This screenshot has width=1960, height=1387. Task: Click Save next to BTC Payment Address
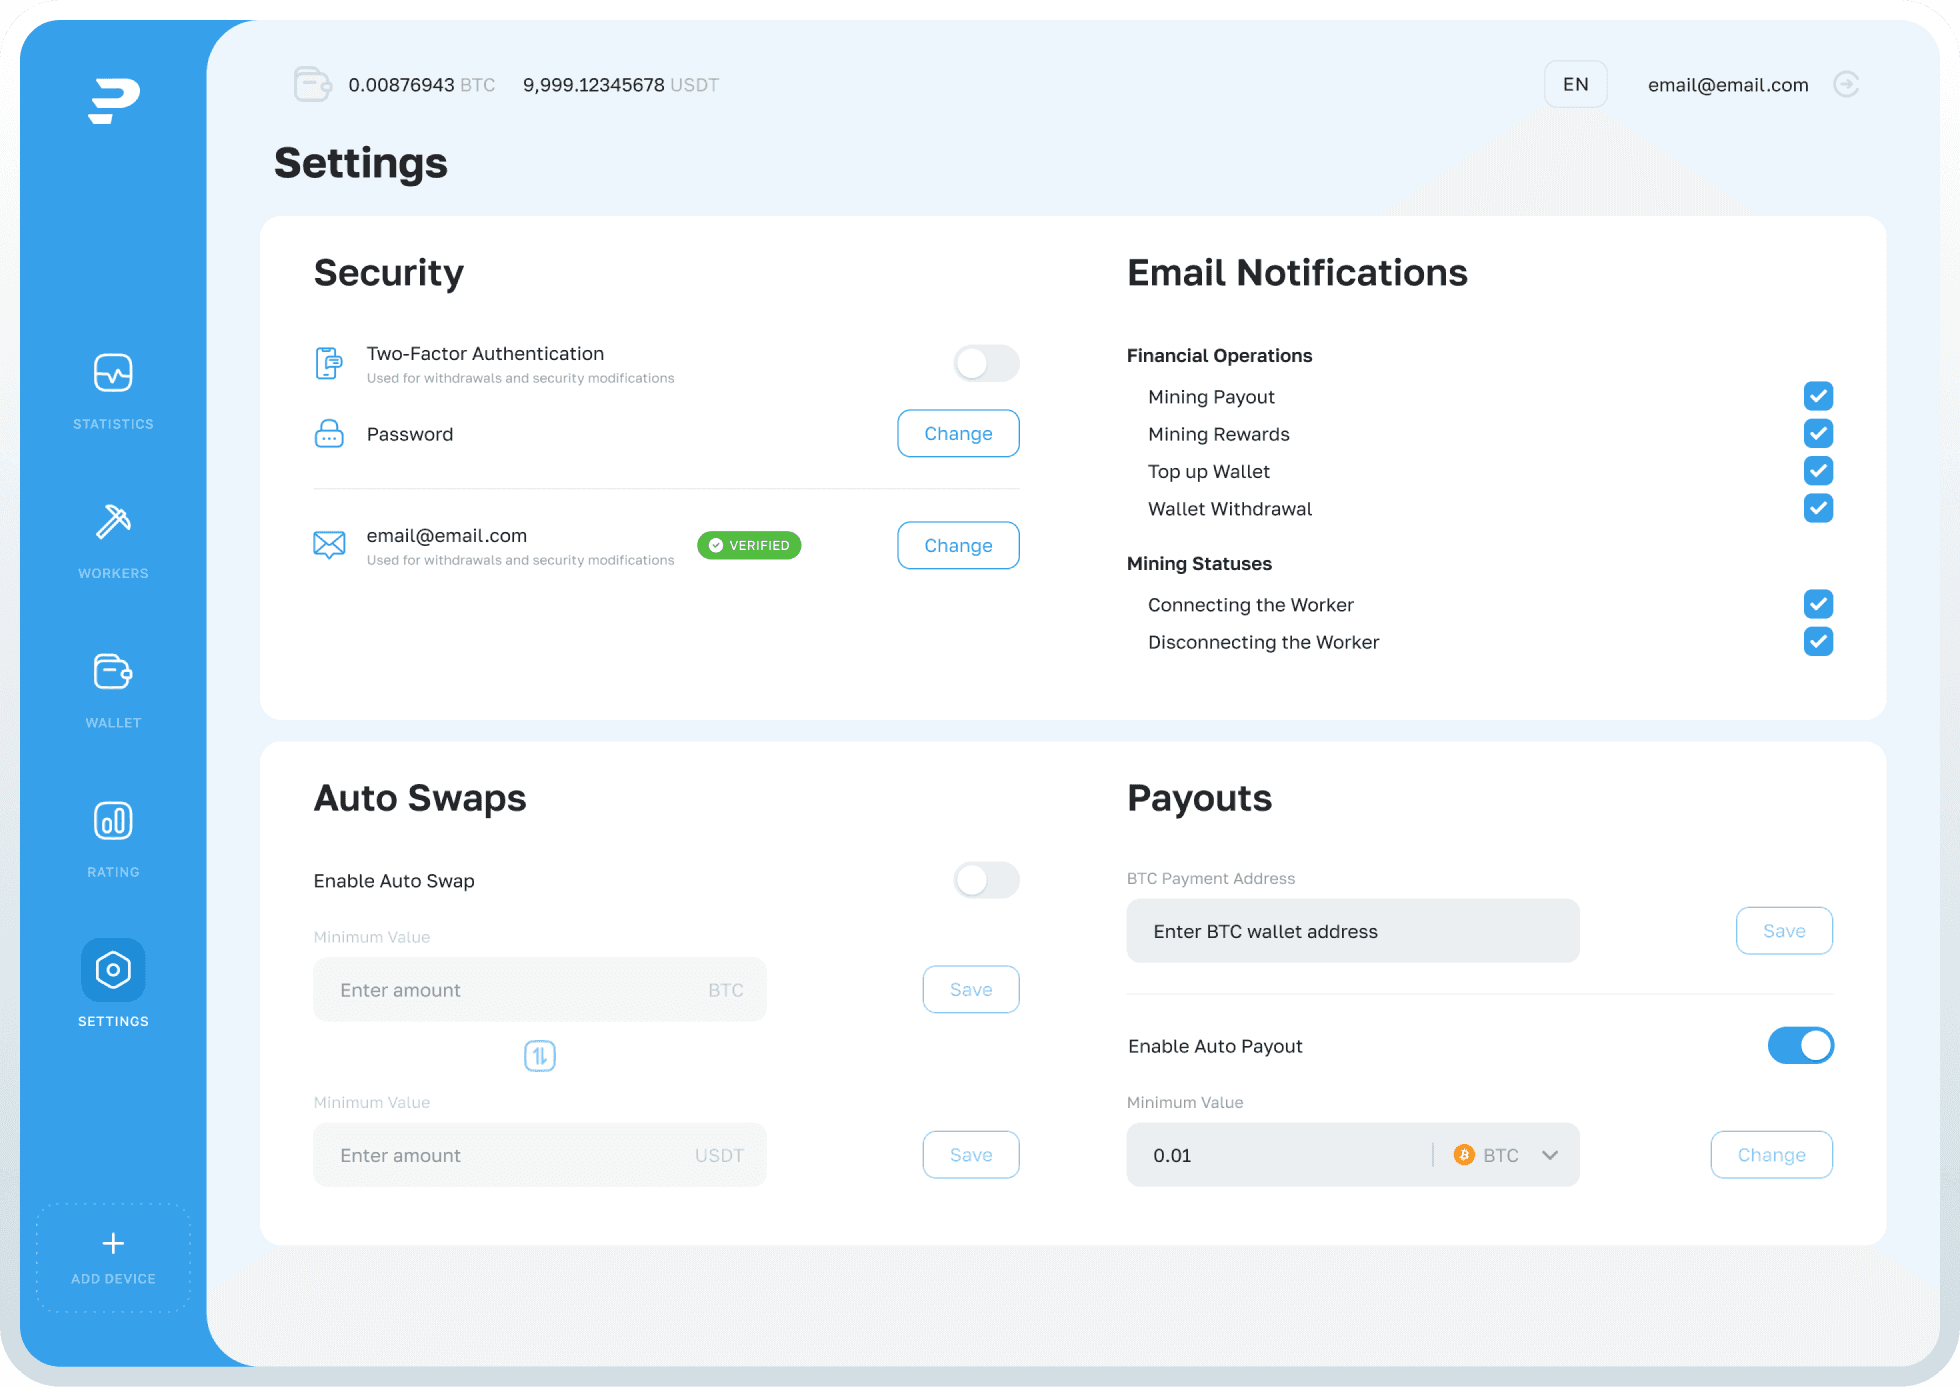pos(1784,932)
